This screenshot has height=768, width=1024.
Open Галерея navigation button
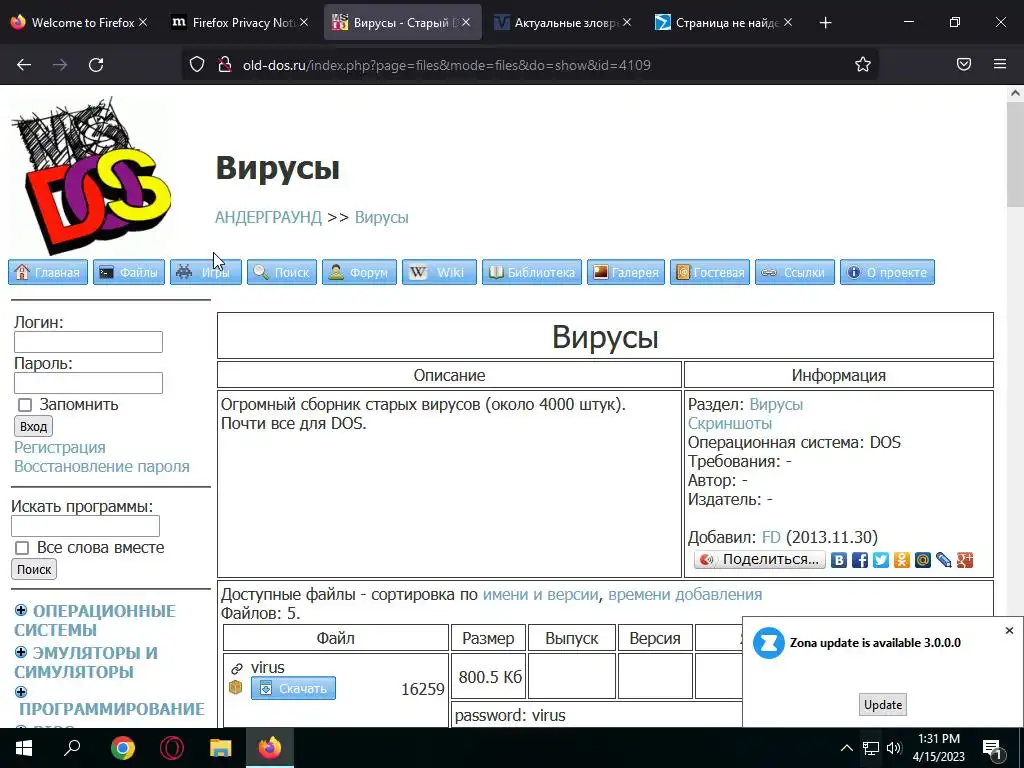[x=626, y=272]
